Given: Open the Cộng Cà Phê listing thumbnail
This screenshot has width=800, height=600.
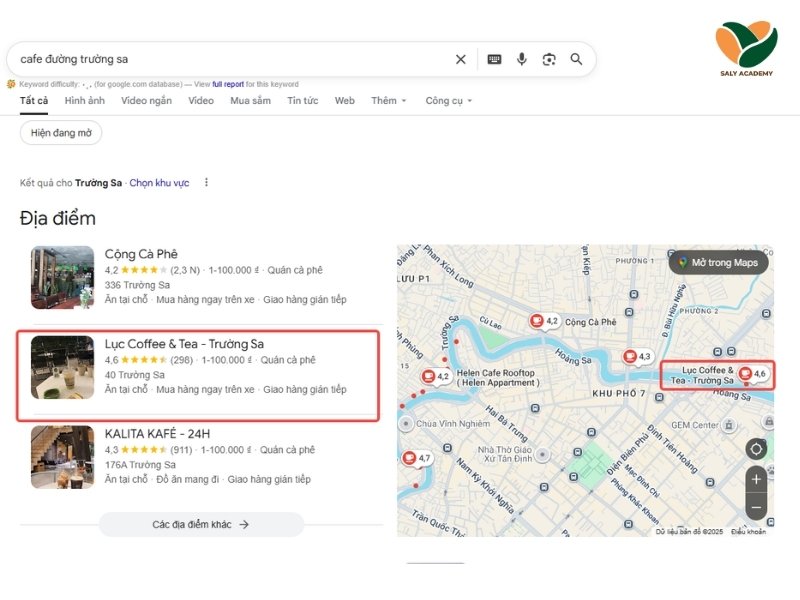Looking at the screenshot, I should pyautogui.click(x=62, y=278).
